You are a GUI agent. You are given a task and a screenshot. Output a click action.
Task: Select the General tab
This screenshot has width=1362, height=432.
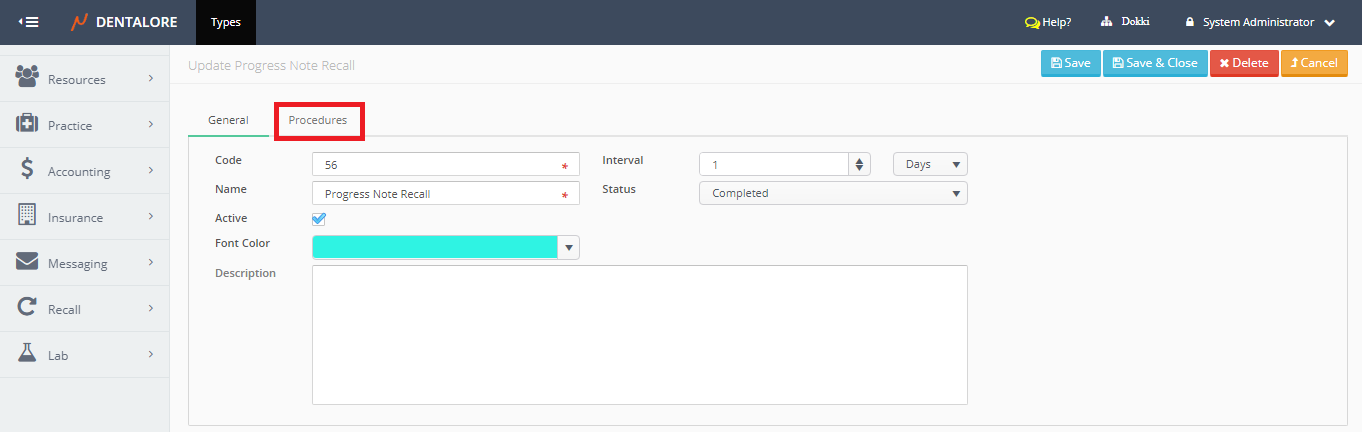point(228,120)
